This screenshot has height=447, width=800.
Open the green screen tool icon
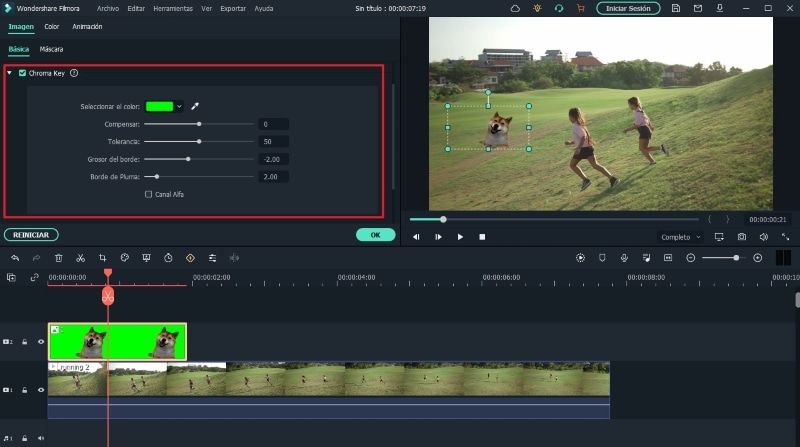[x=146, y=258]
